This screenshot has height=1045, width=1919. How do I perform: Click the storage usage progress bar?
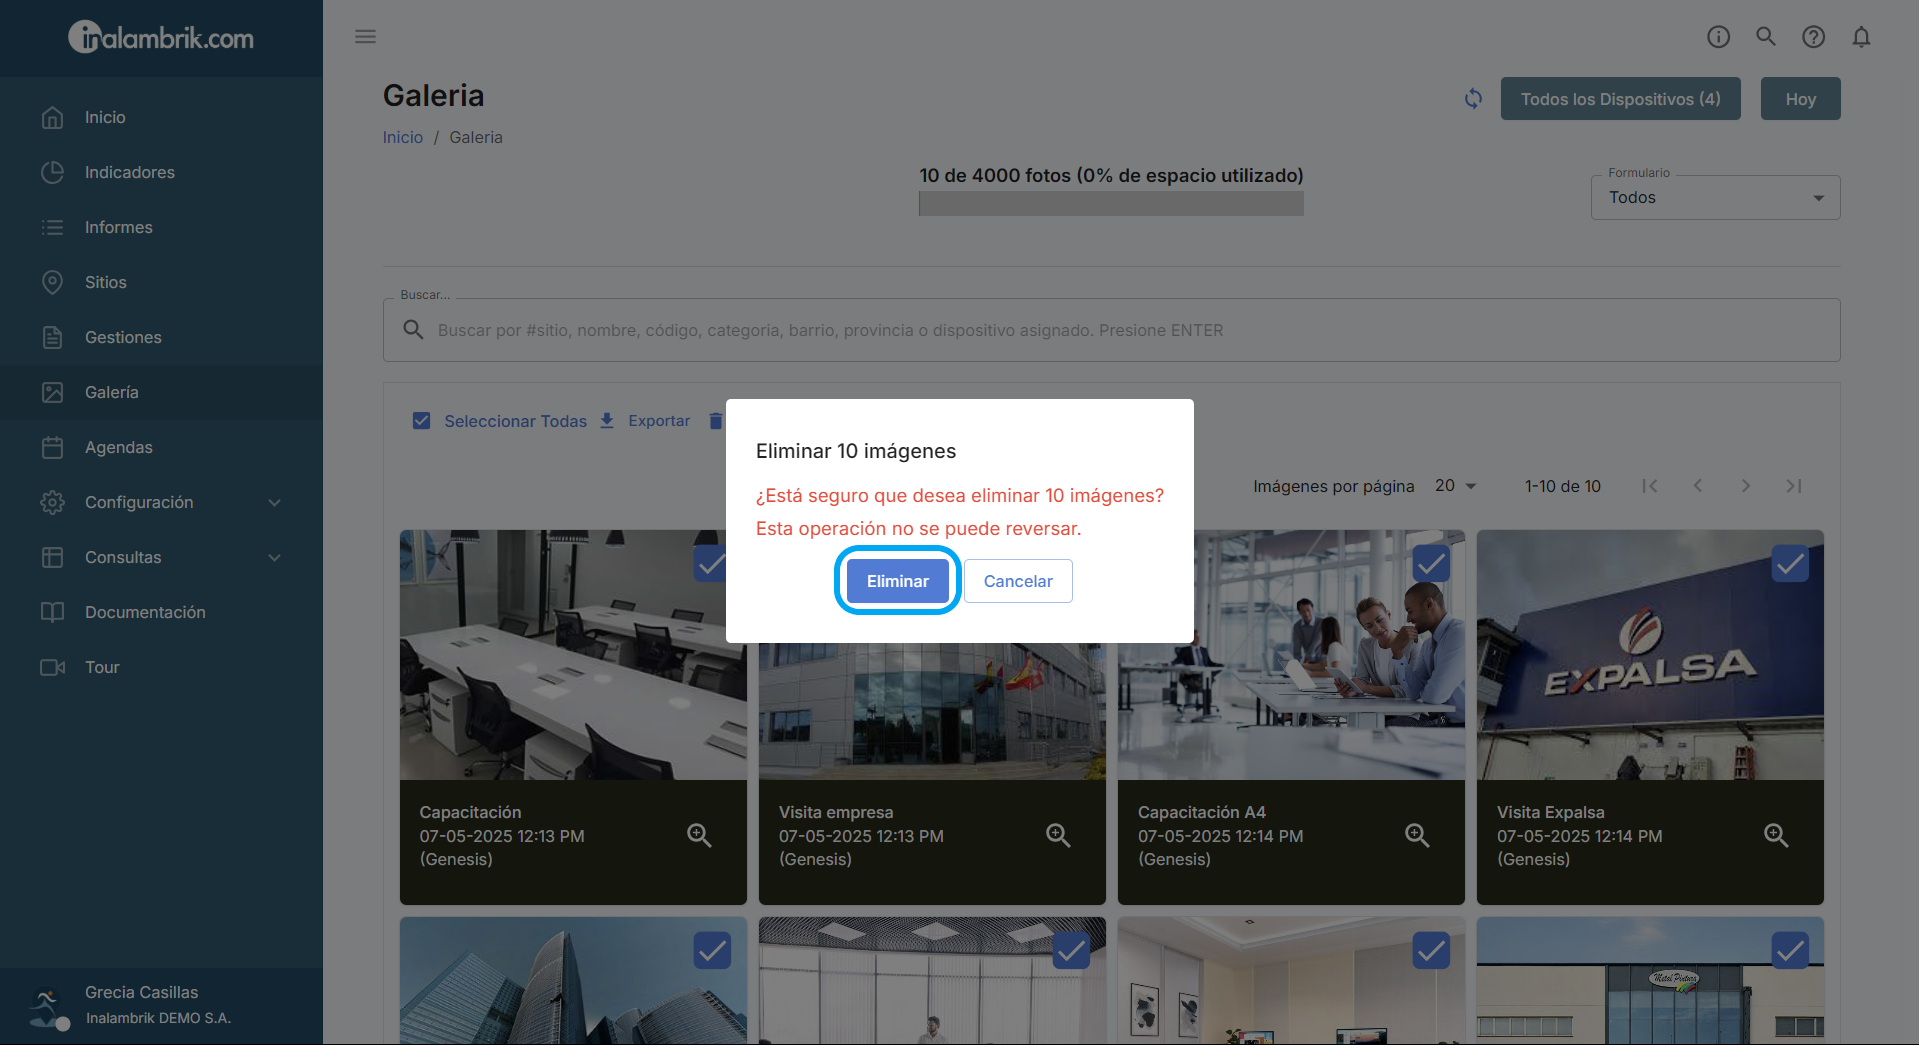pos(1111,204)
